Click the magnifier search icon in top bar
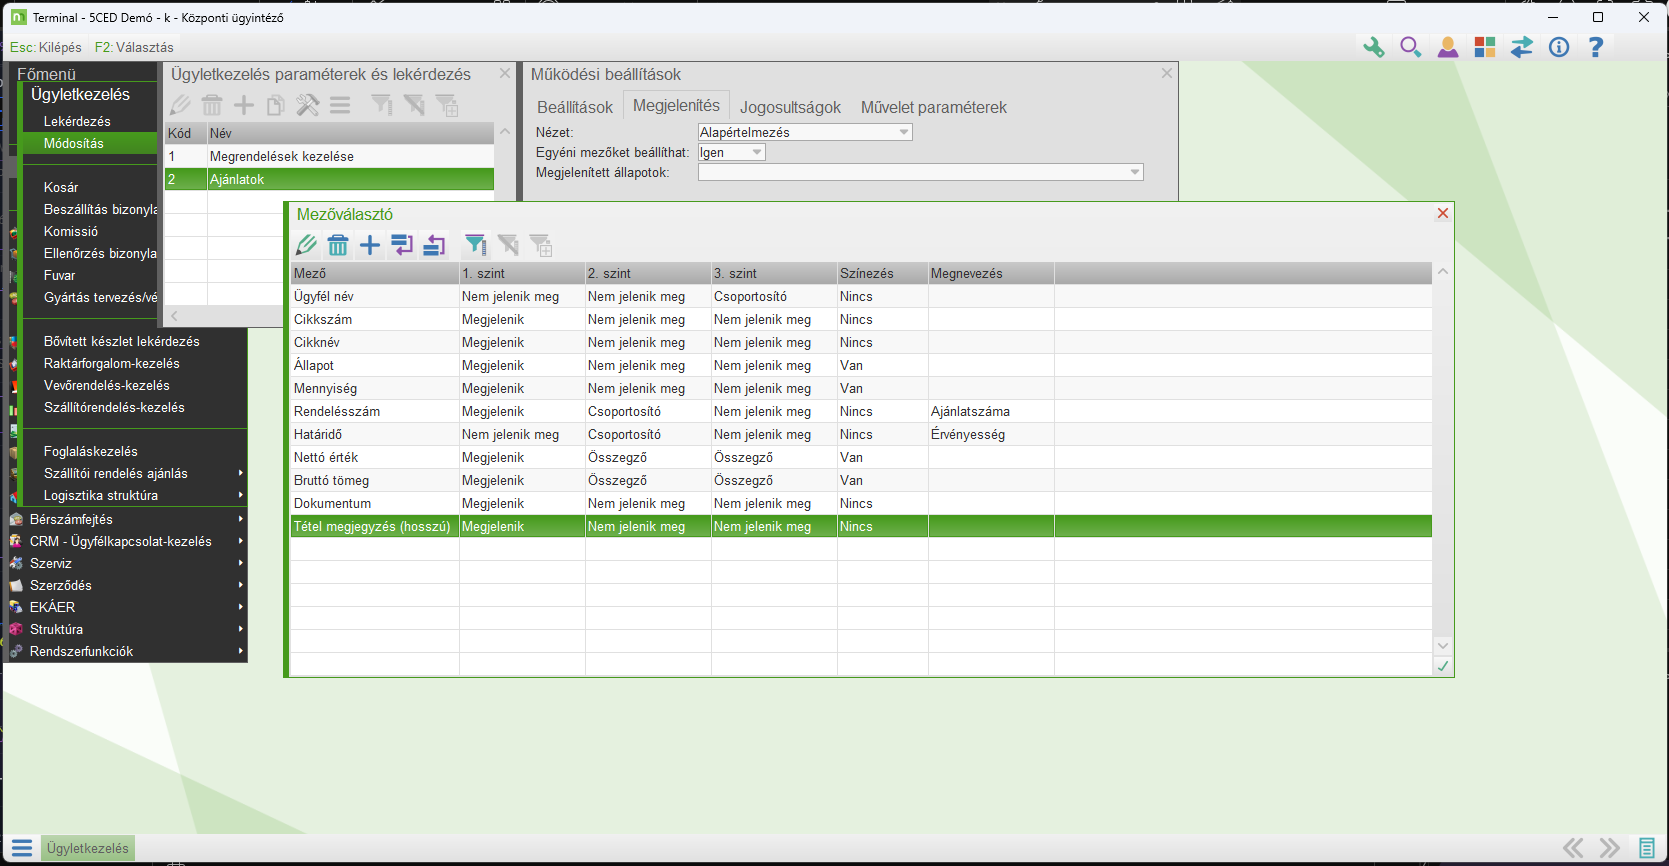 point(1410,47)
